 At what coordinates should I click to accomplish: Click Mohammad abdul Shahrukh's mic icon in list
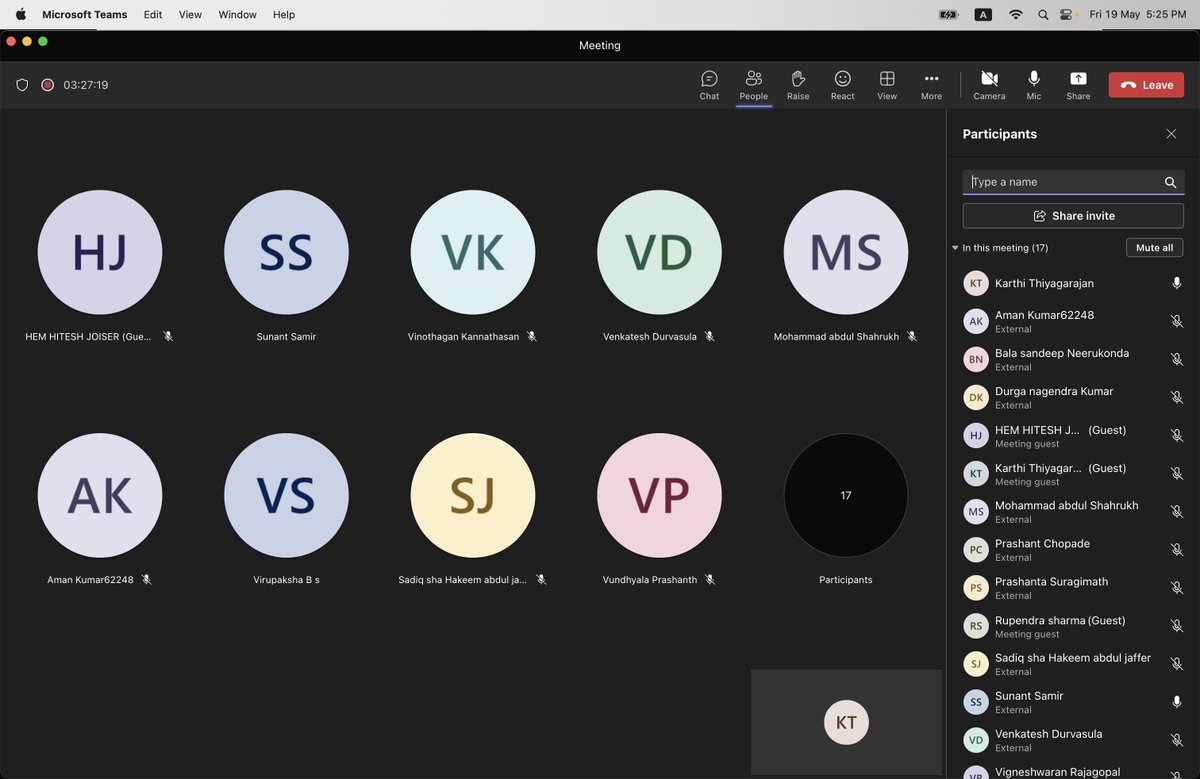click(1177, 512)
